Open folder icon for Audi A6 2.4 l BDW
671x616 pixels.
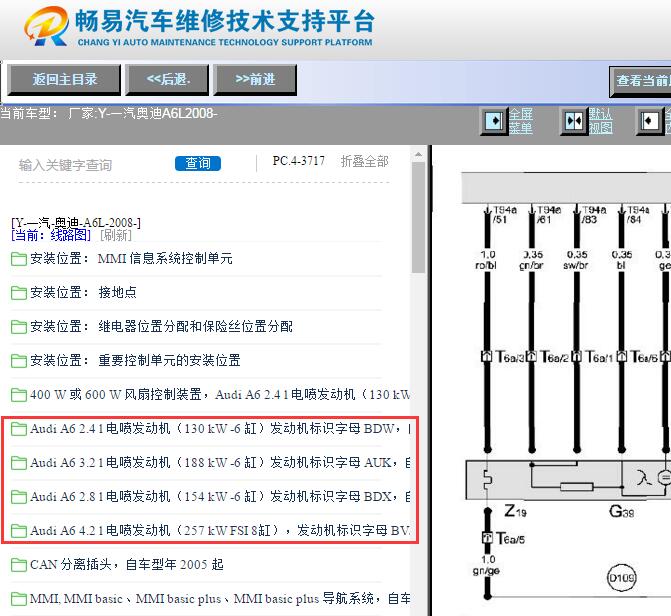click(18, 429)
